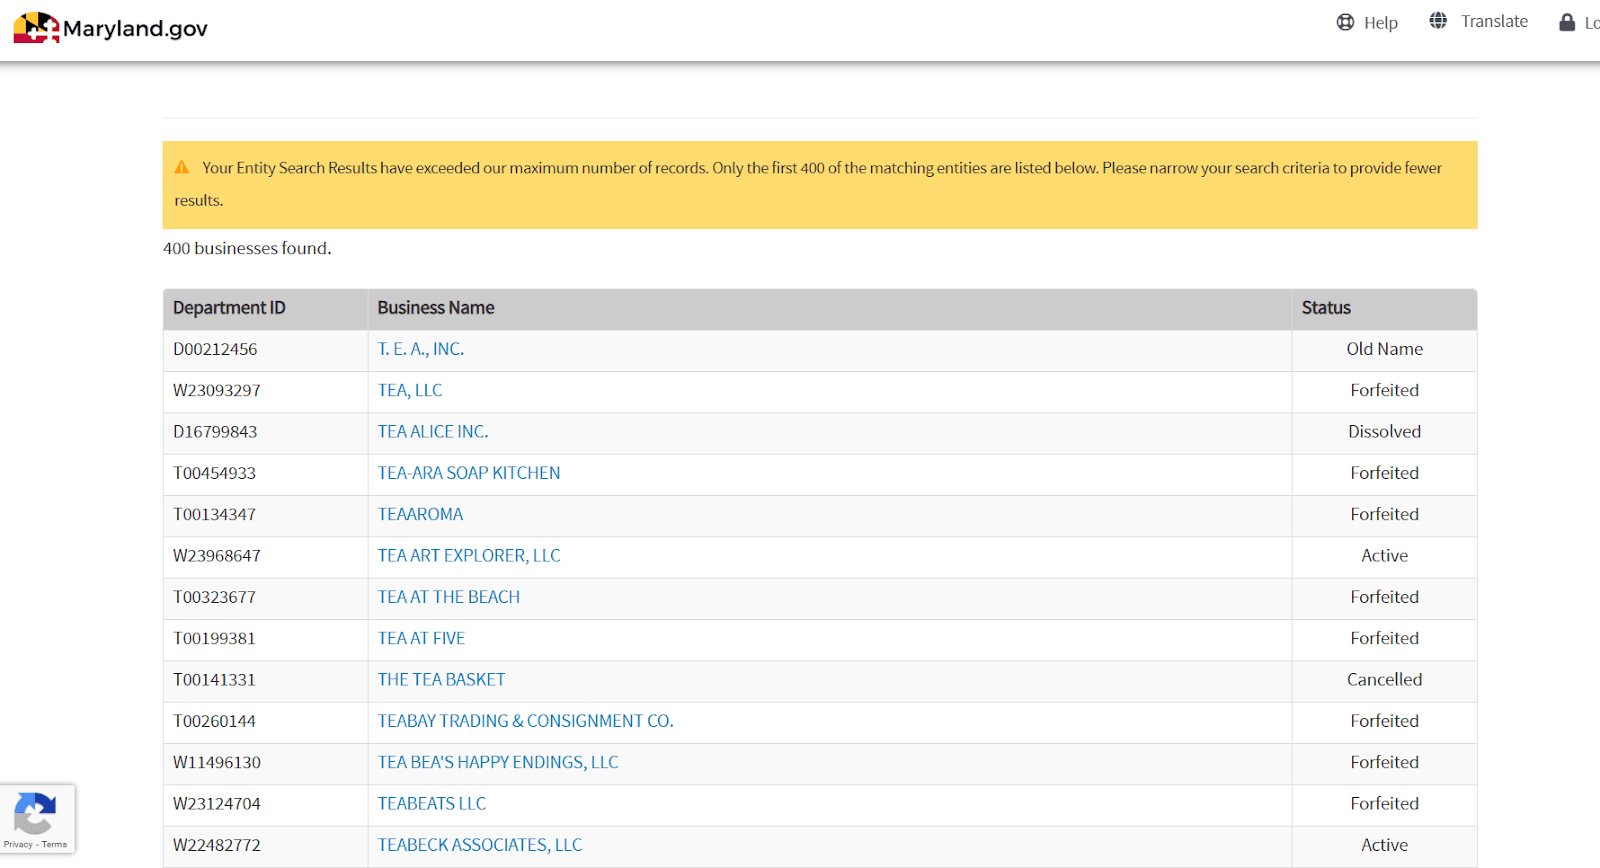Click the Status column header
The image size is (1600, 868).
click(1326, 308)
